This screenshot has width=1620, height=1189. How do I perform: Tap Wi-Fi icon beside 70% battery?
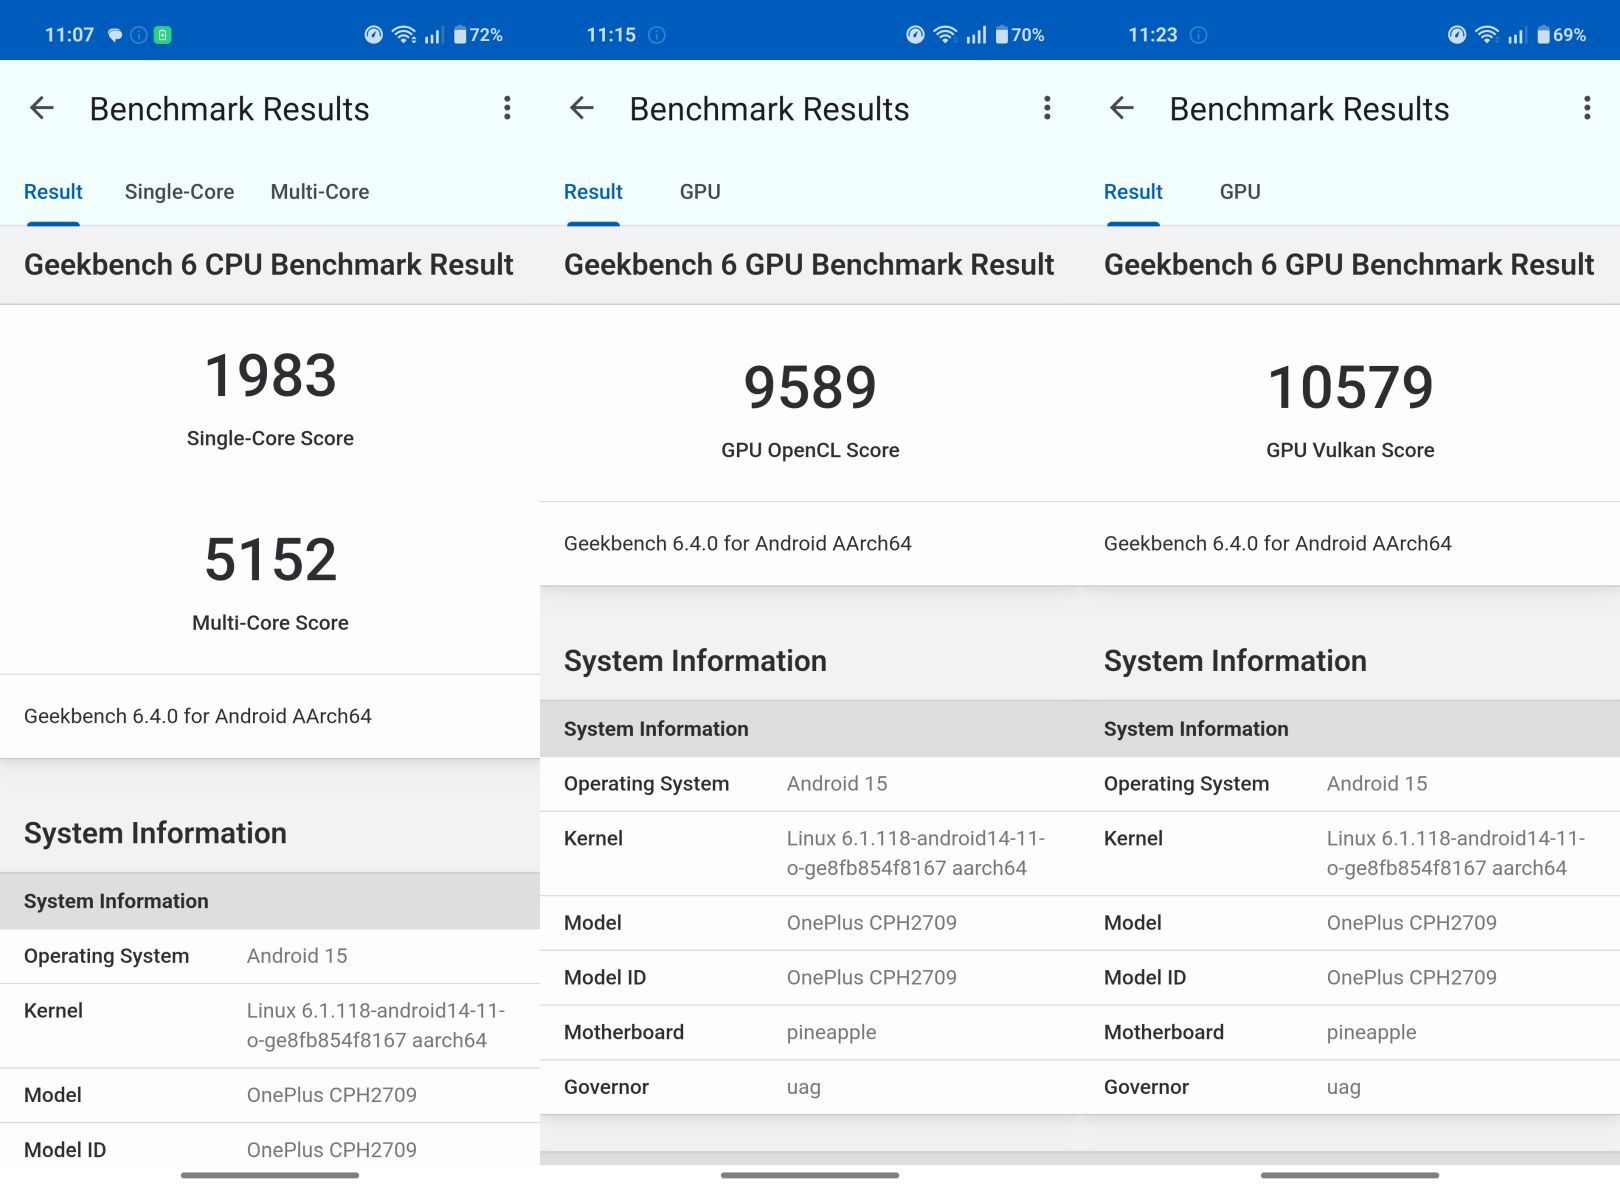(x=945, y=35)
